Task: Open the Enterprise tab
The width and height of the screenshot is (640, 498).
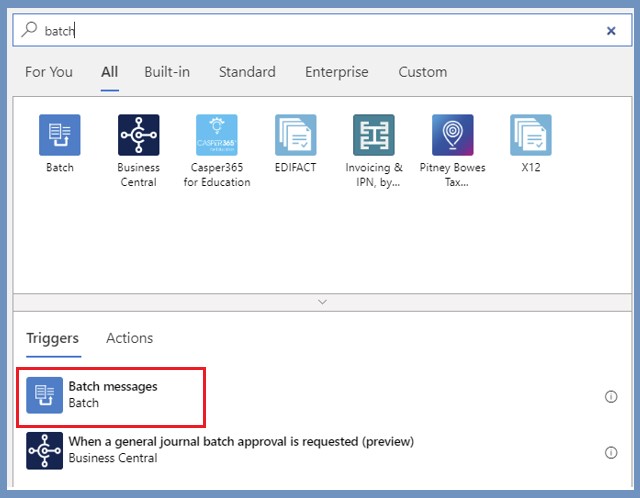Action: pos(337,72)
